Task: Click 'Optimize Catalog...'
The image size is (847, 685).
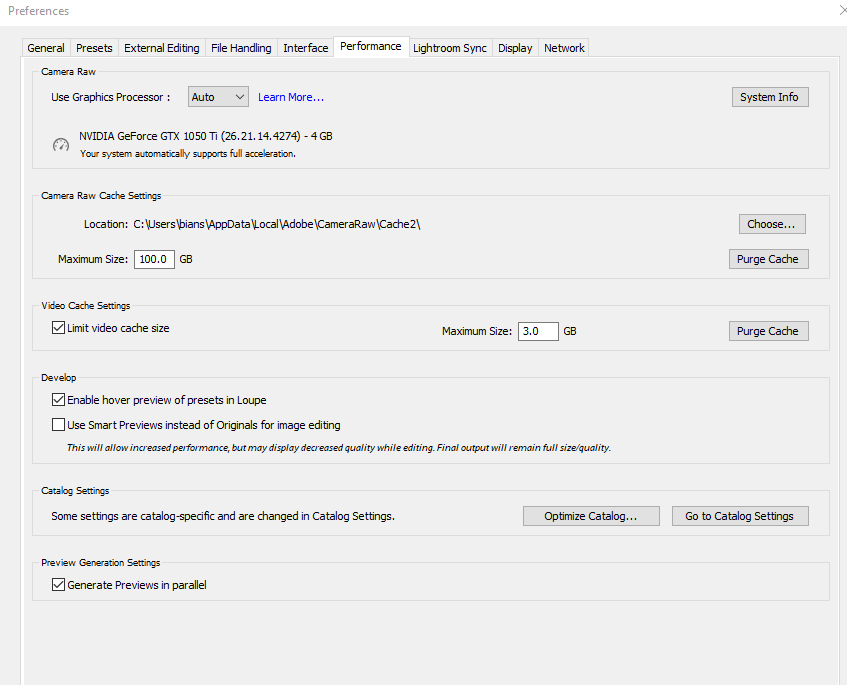Action: pyautogui.click(x=591, y=515)
